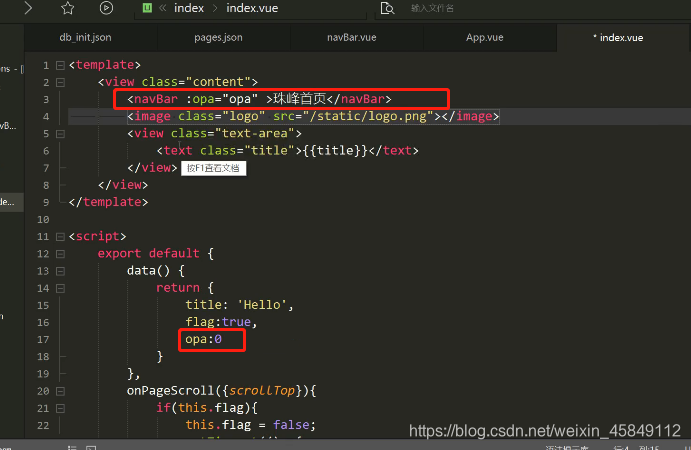Image resolution: width=691 pixels, height=450 pixels.
Task: Collapse the template block at line 1
Action: (60, 65)
